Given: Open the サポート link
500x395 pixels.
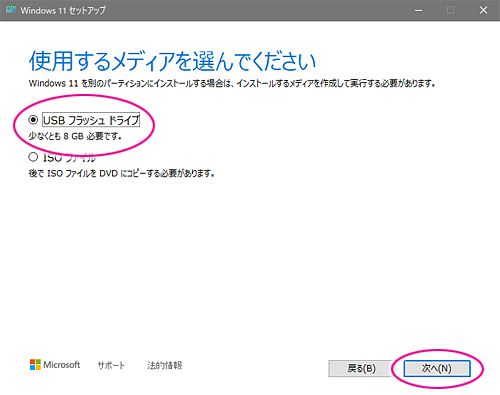Looking at the screenshot, I should coord(111,365).
